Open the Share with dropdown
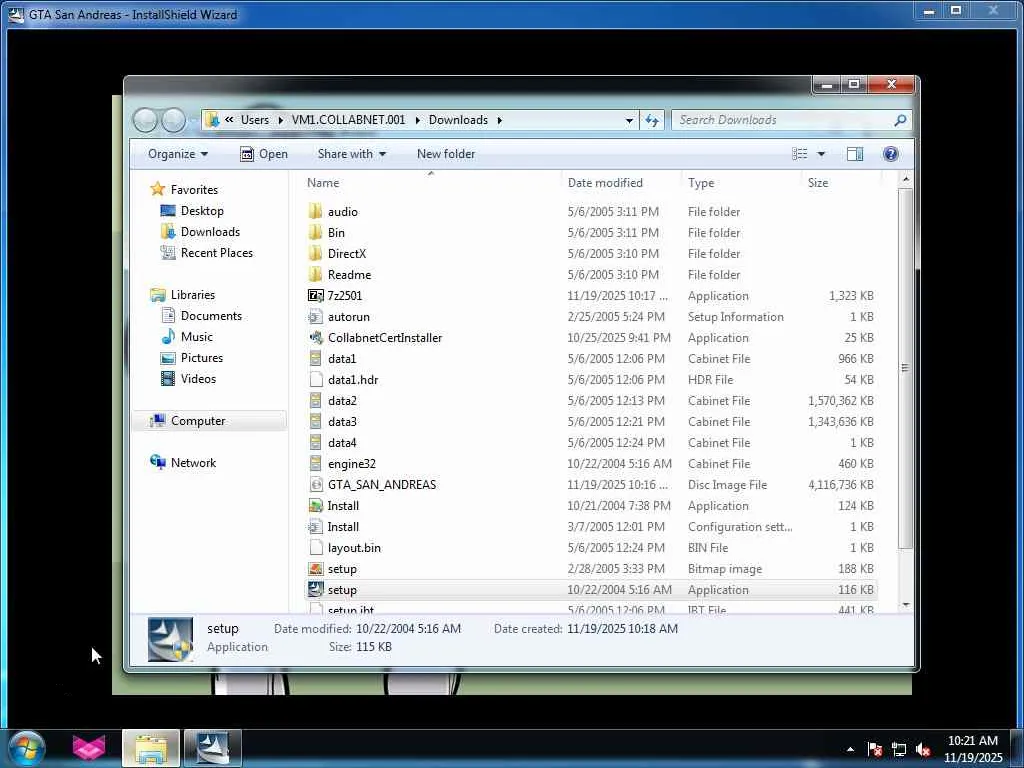The height and width of the screenshot is (768, 1024). pos(351,153)
